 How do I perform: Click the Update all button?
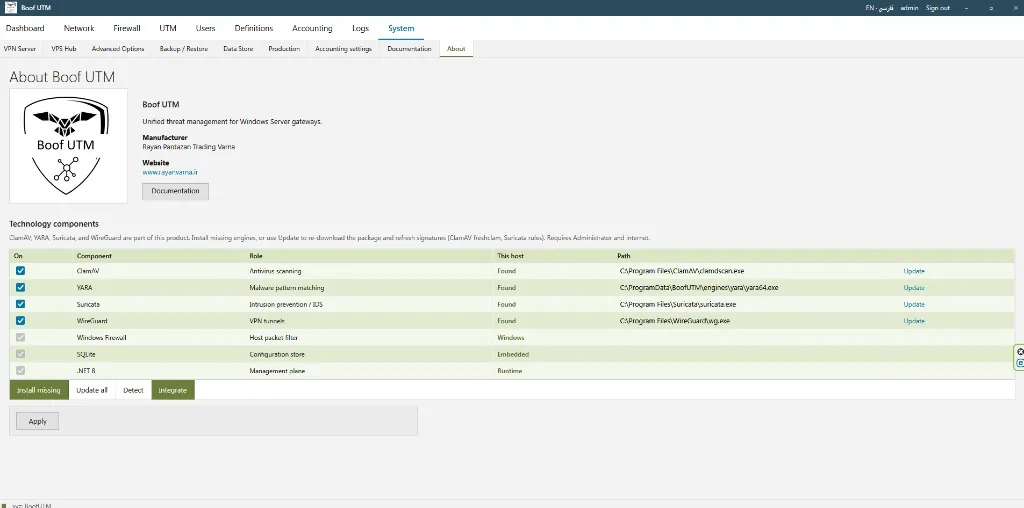92,390
